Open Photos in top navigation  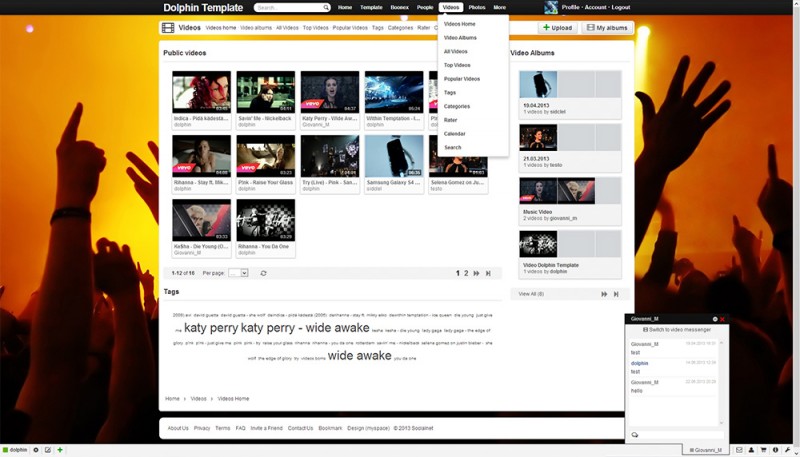point(477,8)
